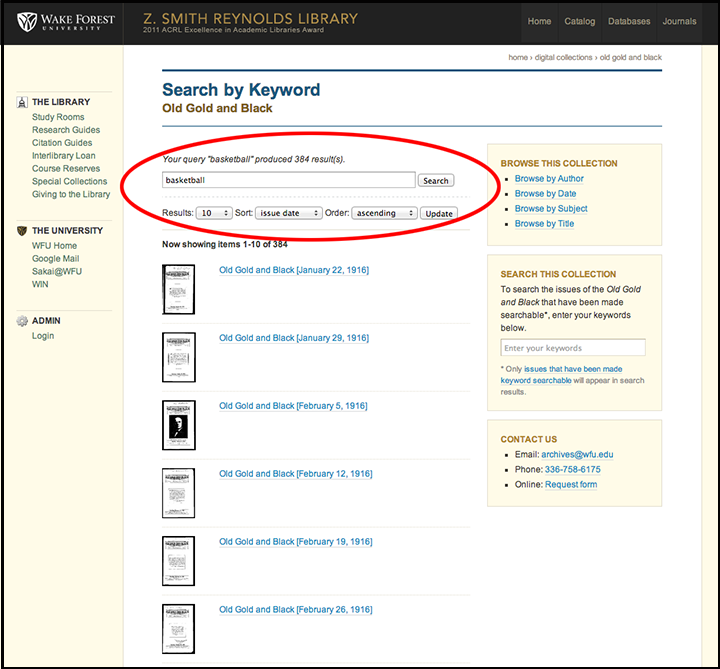Focus the basketball keyword search field
The height and width of the screenshot is (669, 720).
[x=288, y=180]
